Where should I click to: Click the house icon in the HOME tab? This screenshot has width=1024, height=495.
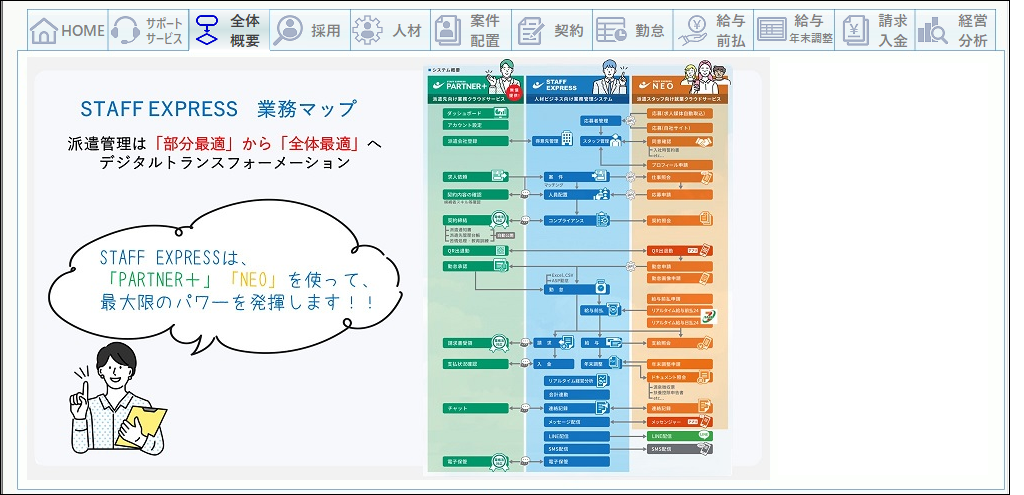click(x=44, y=31)
